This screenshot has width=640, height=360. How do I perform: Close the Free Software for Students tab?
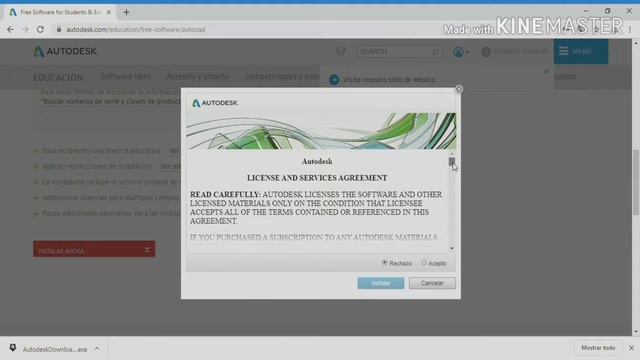pos(109,12)
